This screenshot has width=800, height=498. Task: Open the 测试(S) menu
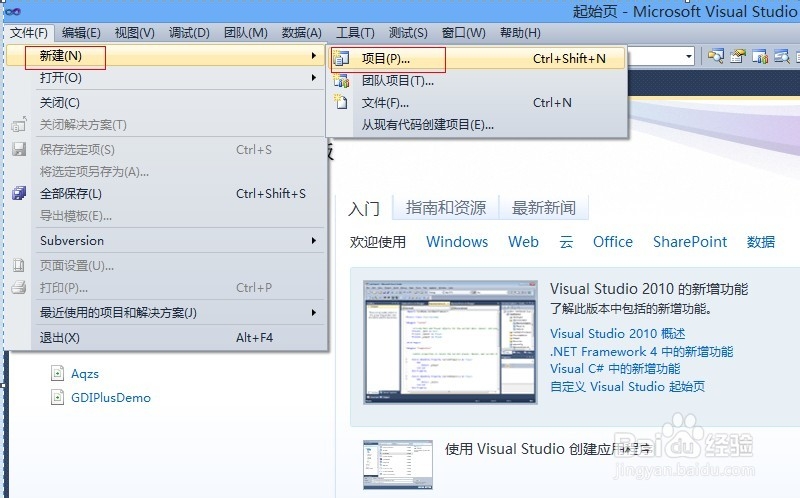(x=408, y=33)
